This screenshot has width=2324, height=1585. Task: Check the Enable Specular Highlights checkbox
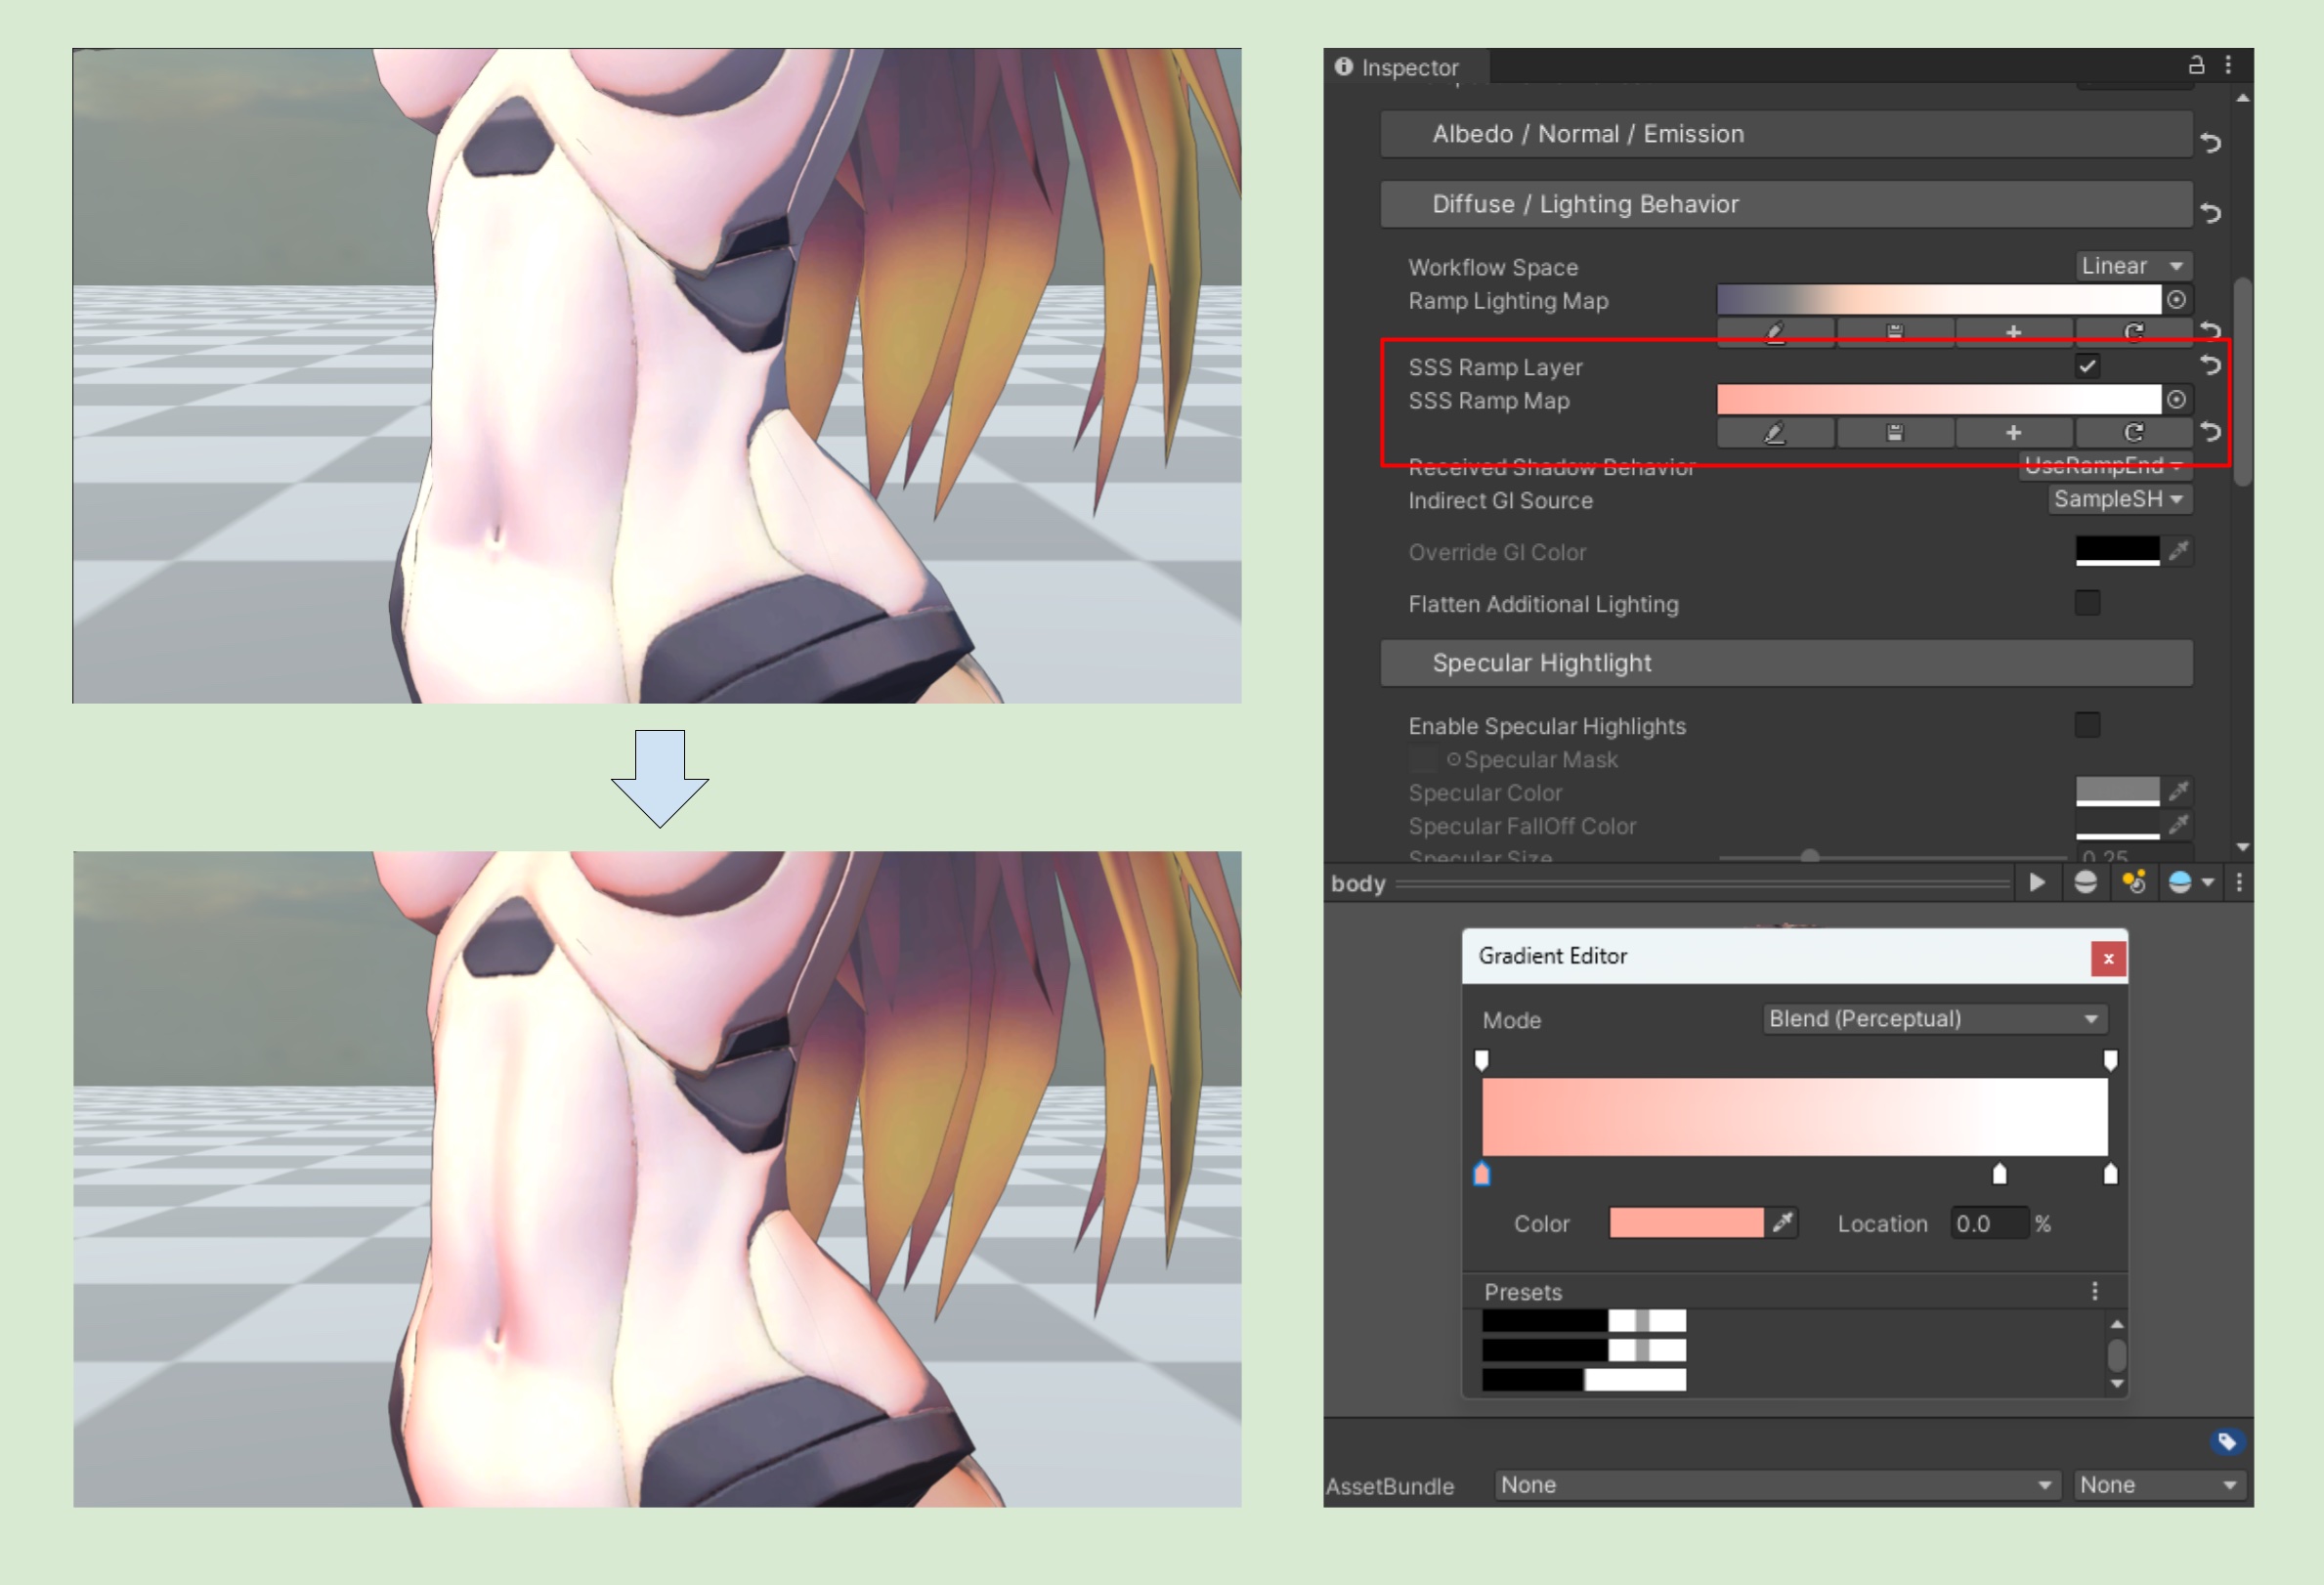pos(2087,725)
